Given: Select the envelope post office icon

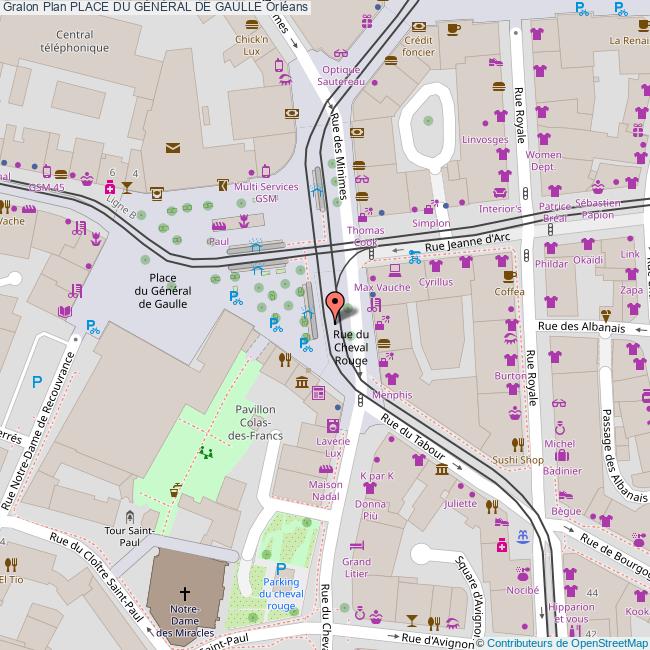Looking at the screenshot, I should (x=173, y=148).
